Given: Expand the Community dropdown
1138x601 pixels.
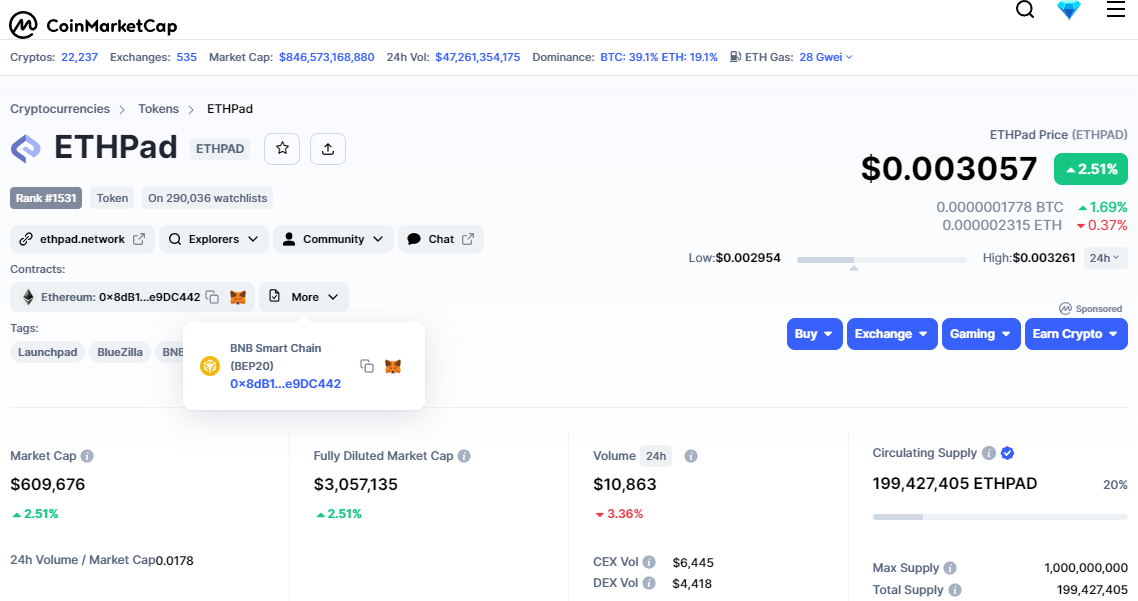Looking at the screenshot, I should 333,239.
